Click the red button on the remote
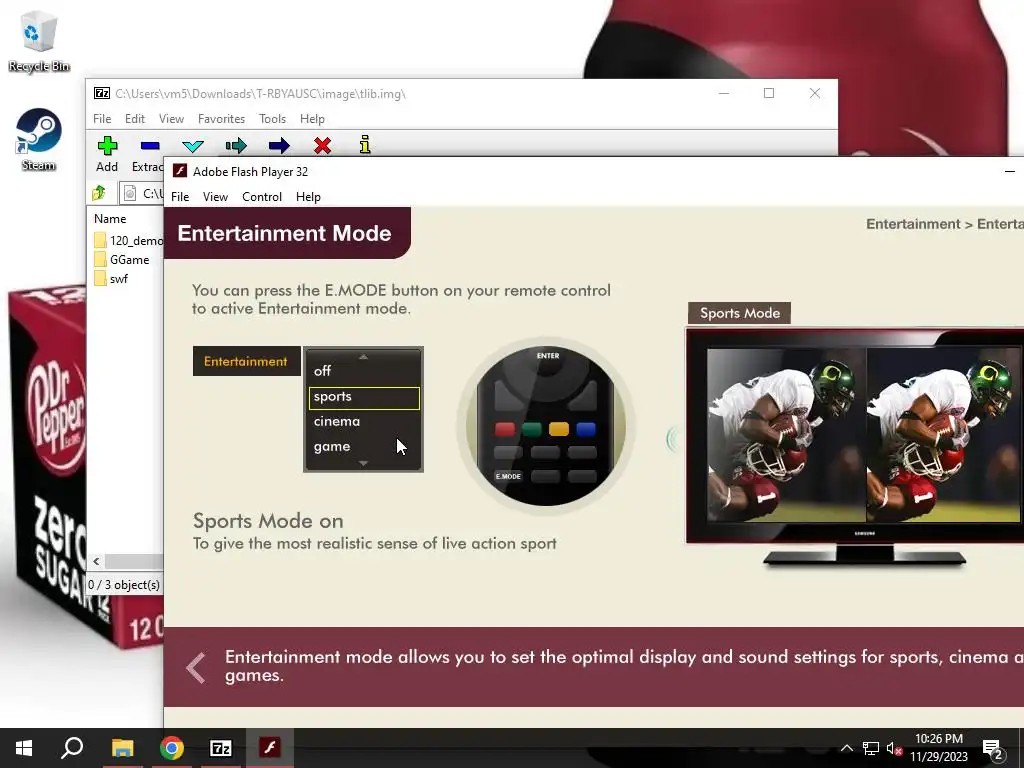The width and height of the screenshot is (1024, 768). pos(505,429)
